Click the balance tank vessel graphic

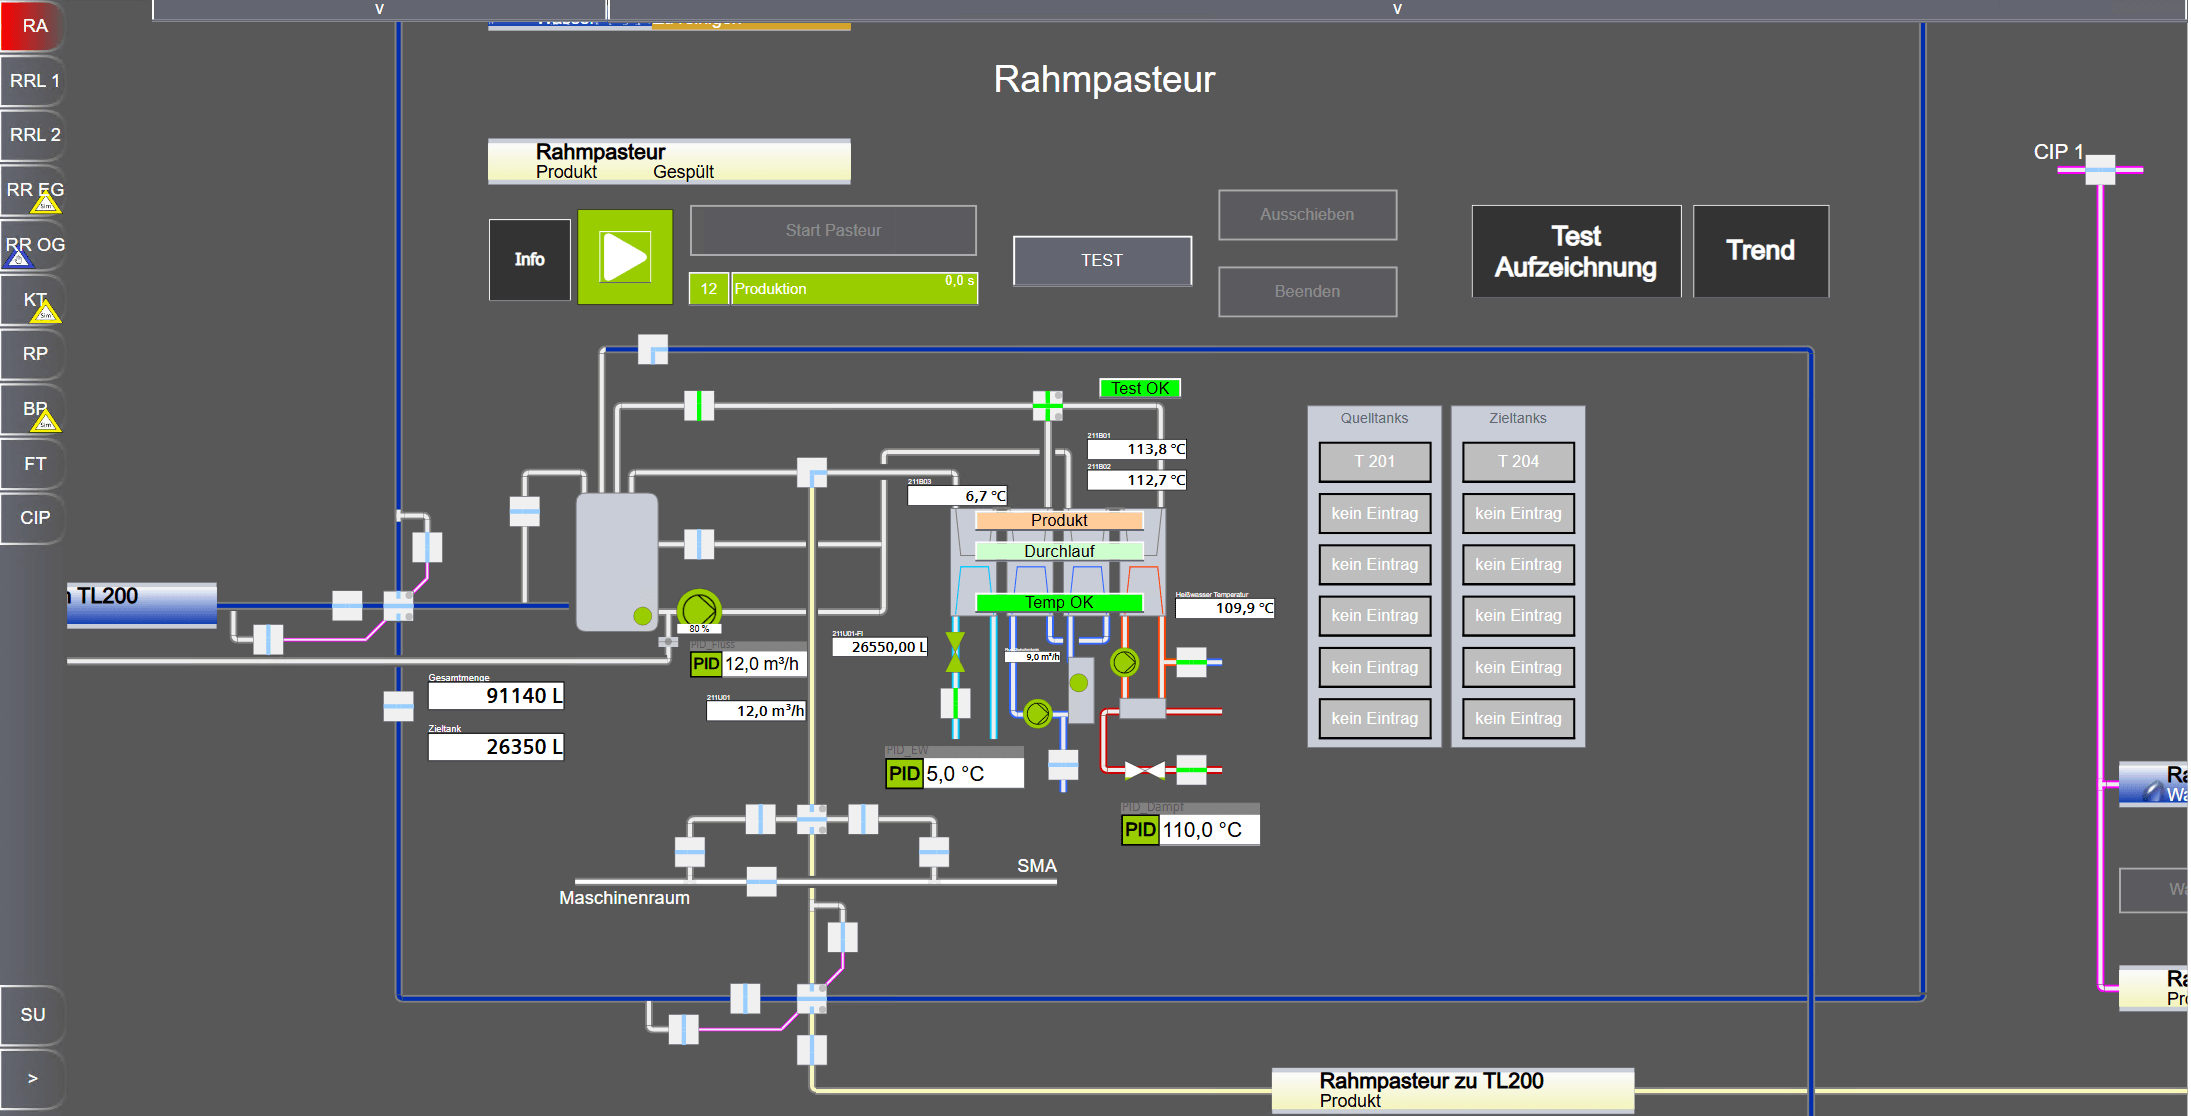tap(616, 561)
